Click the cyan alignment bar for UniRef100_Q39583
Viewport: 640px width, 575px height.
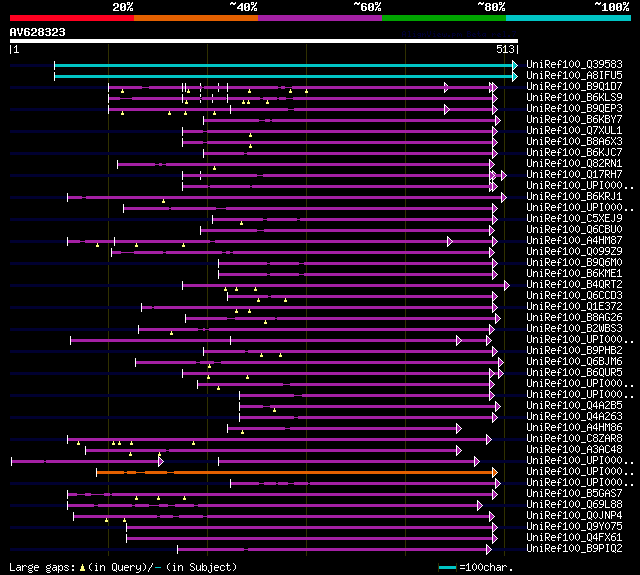coord(285,65)
